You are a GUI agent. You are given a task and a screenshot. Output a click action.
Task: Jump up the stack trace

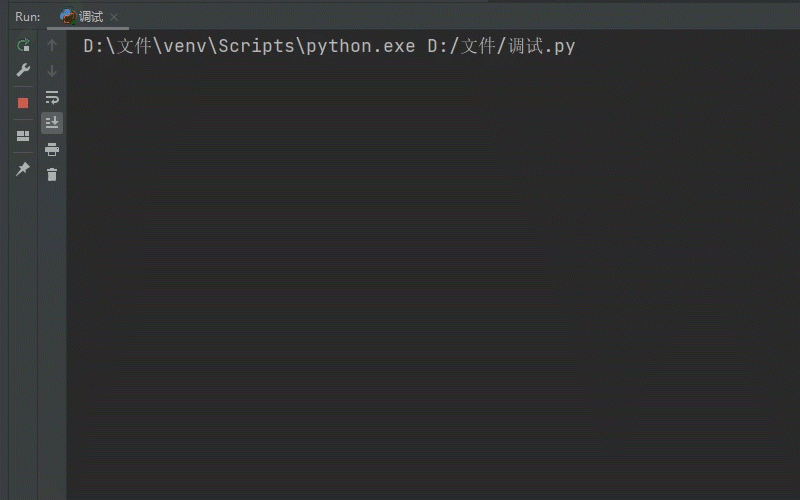click(x=52, y=45)
